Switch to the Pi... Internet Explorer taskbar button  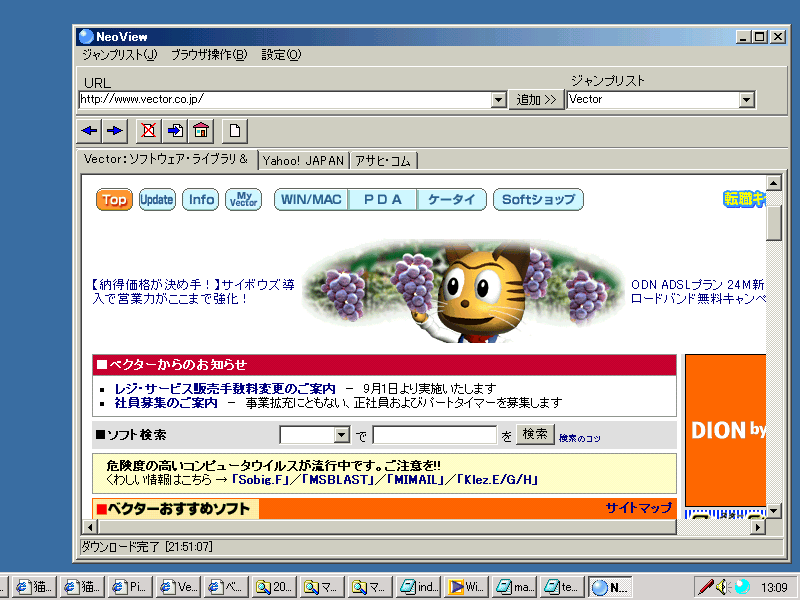click(x=131, y=587)
